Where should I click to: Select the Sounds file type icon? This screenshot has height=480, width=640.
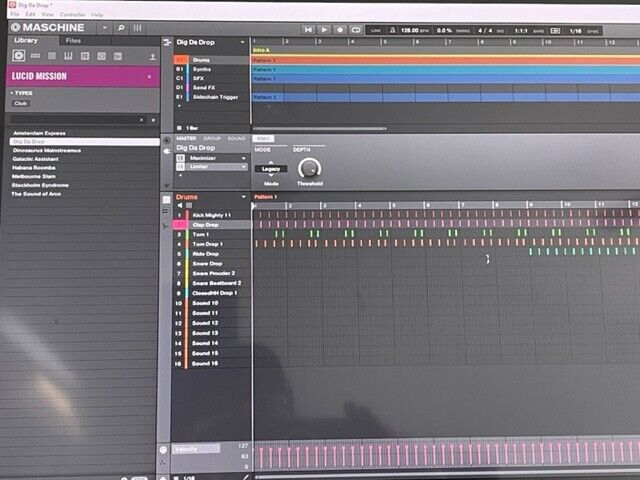click(x=52, y=56)
